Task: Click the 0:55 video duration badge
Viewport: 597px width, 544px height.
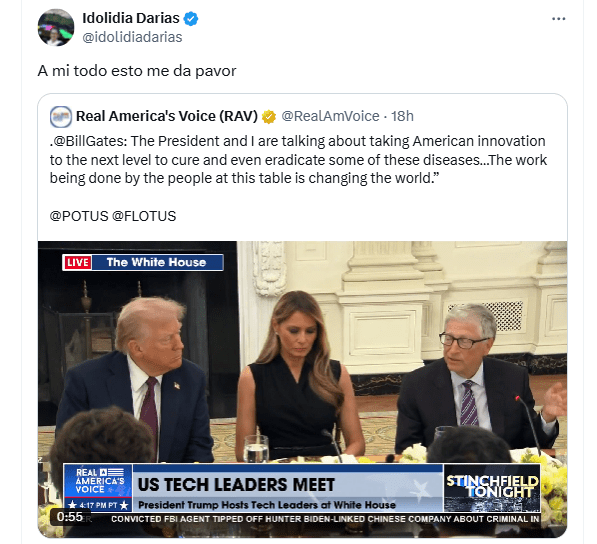Action: coord(69,517)
